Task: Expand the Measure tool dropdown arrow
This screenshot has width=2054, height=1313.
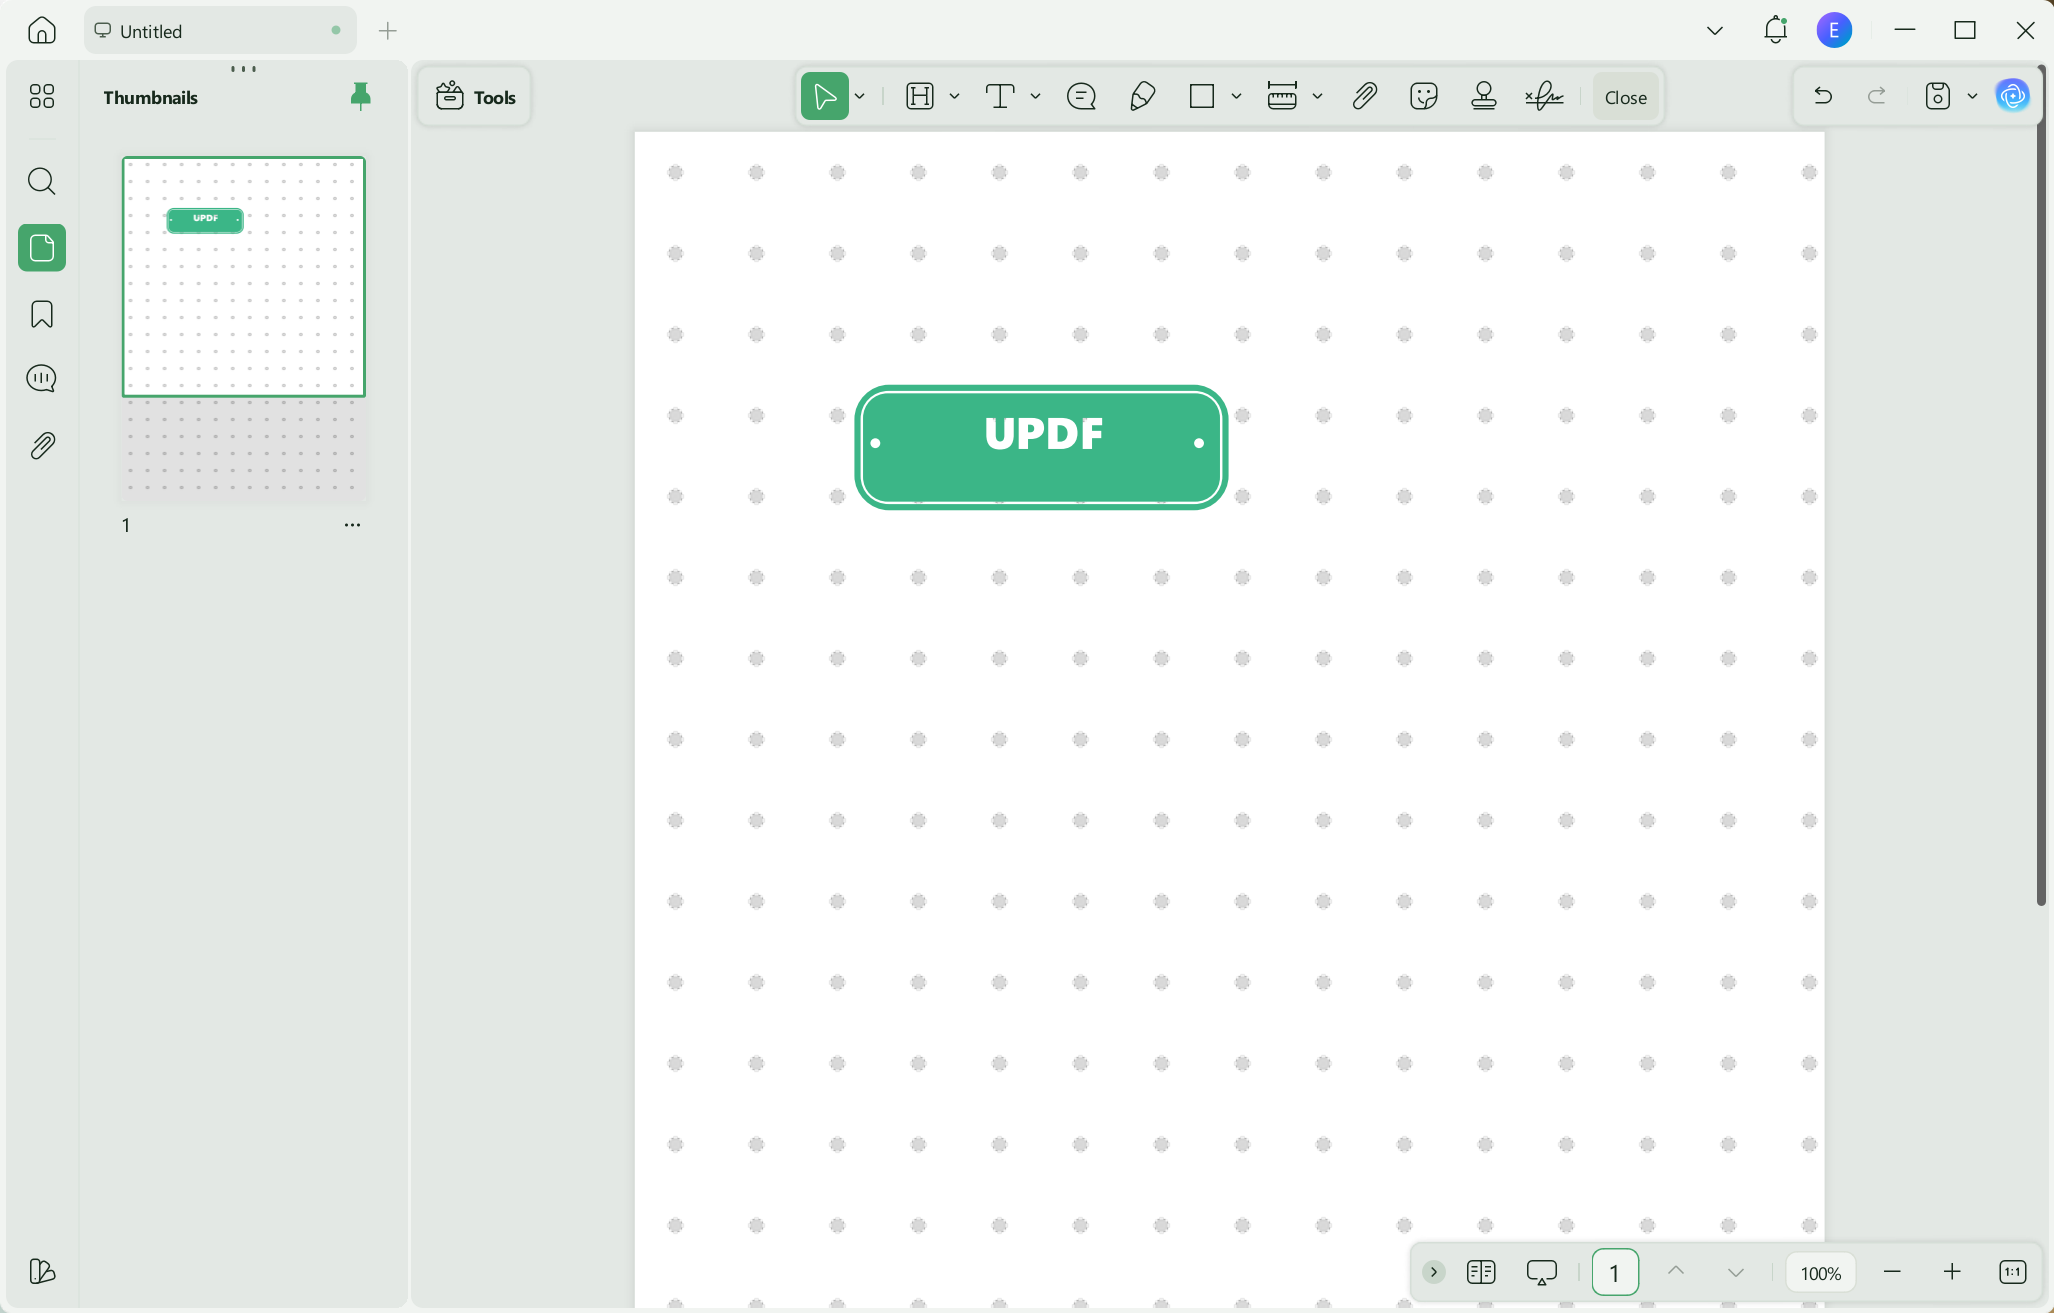Action: click(x=1318, y=96)
